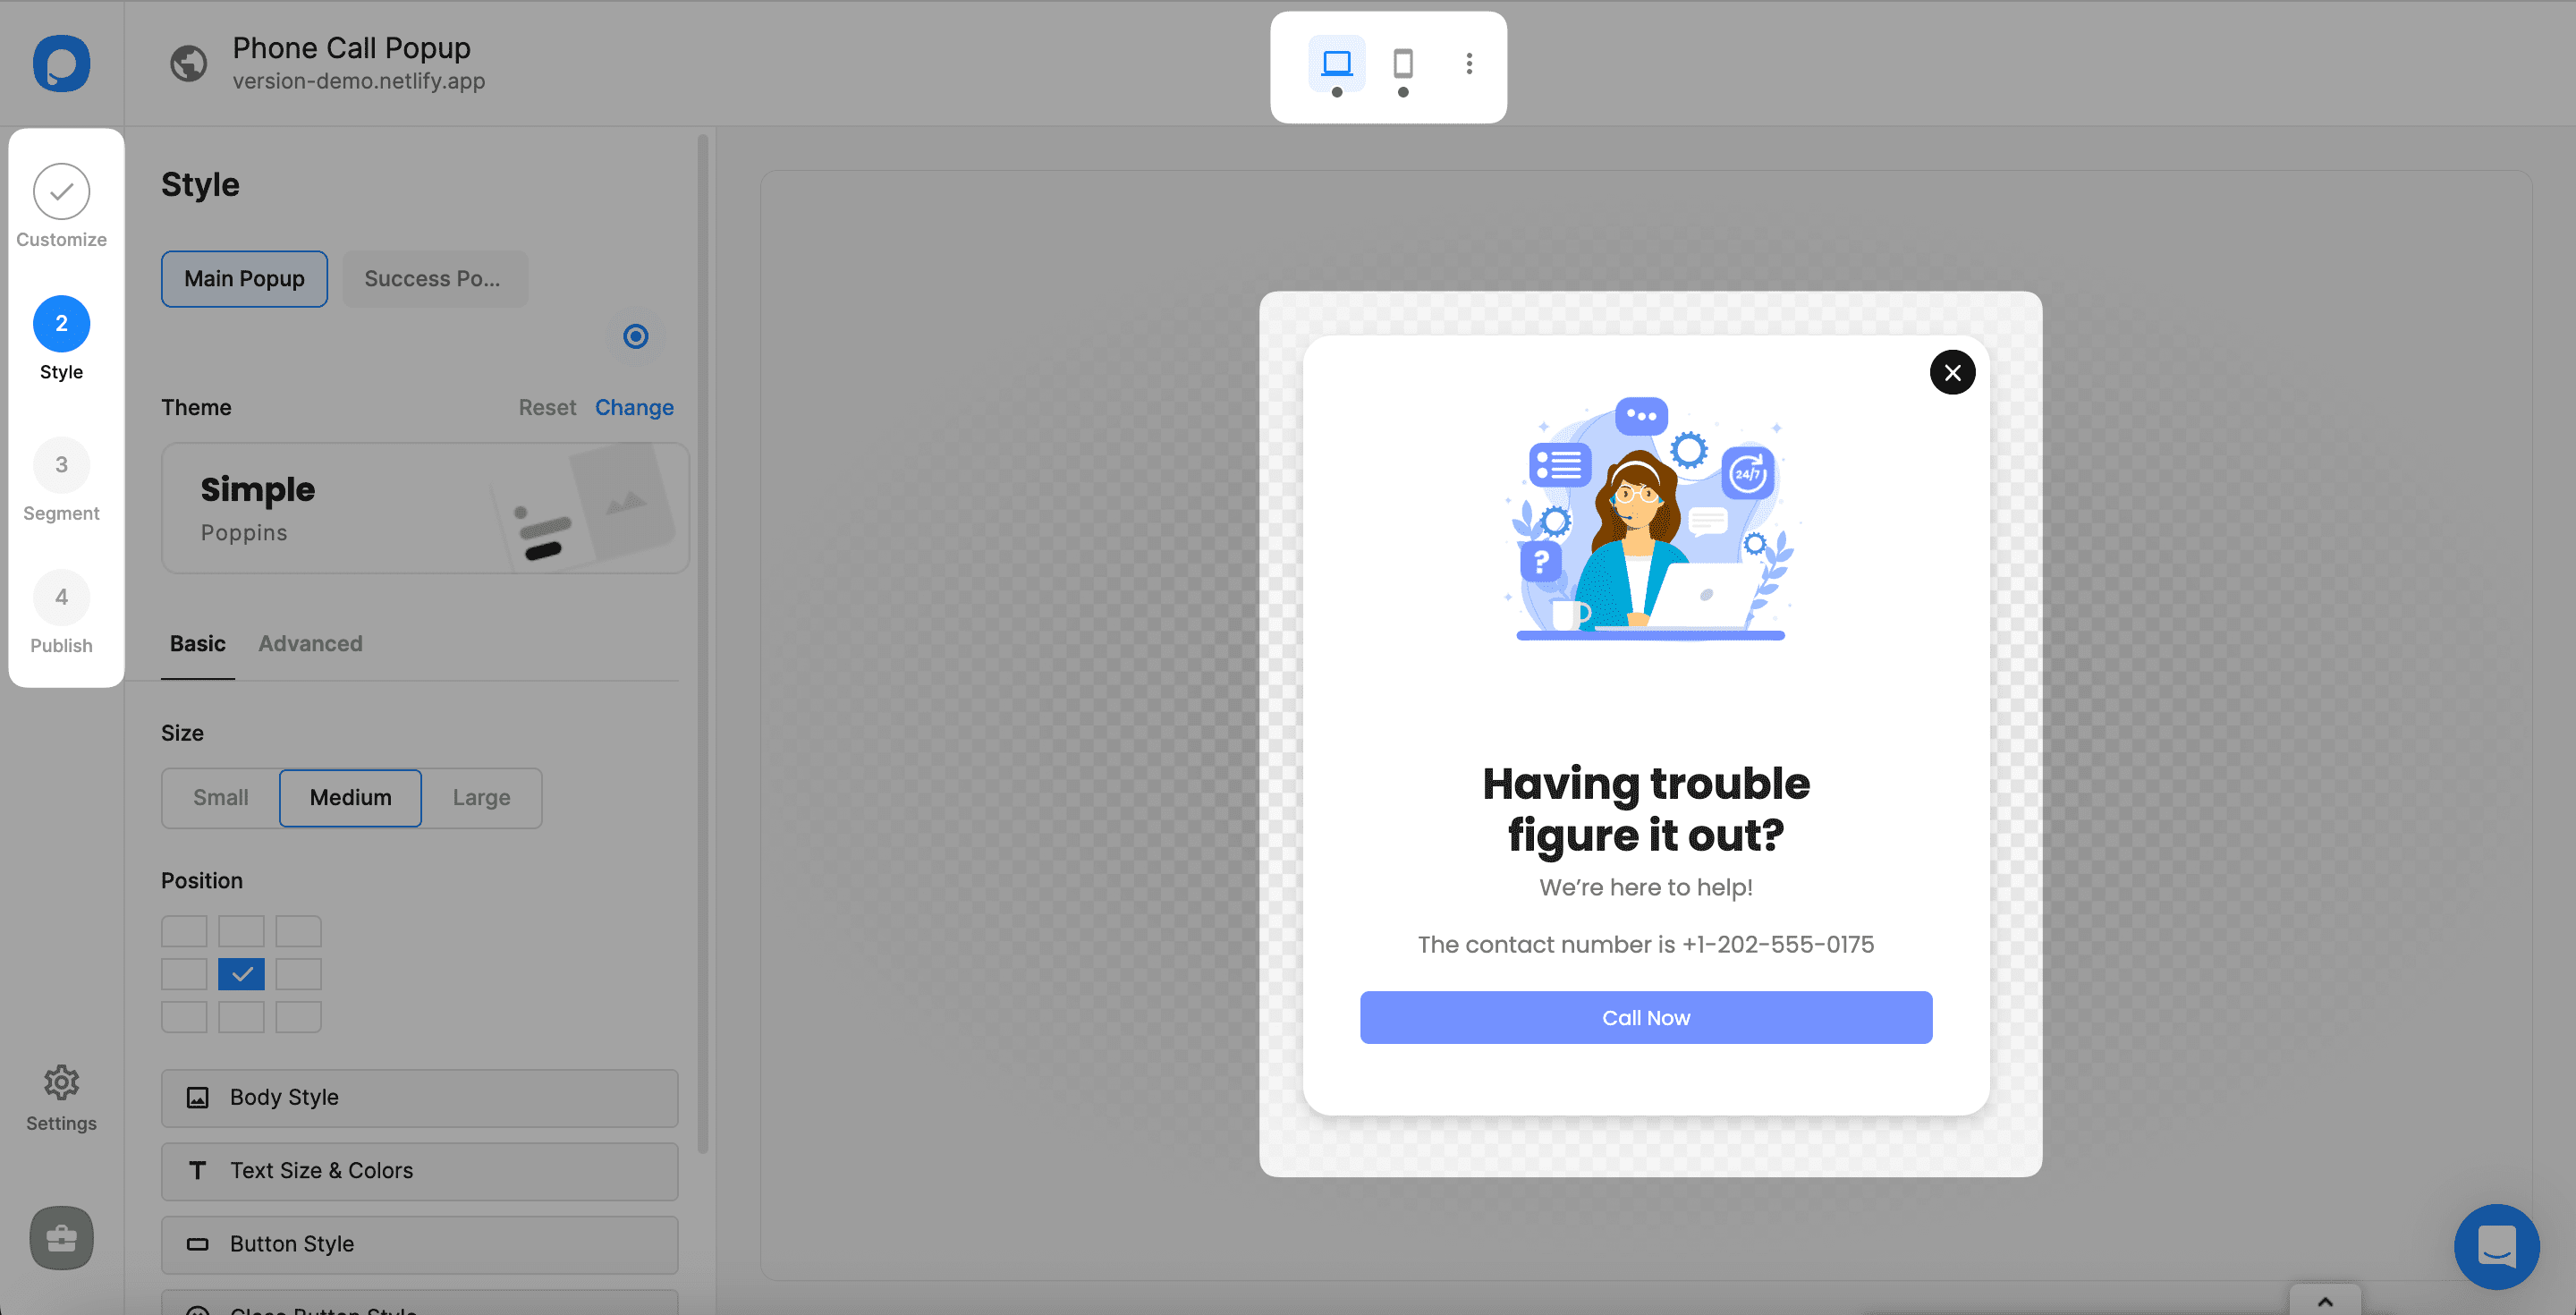2576x1315 pixels.
Task: Click the Customize step icon
Action: pyautogui.click(x=61, y=190)
